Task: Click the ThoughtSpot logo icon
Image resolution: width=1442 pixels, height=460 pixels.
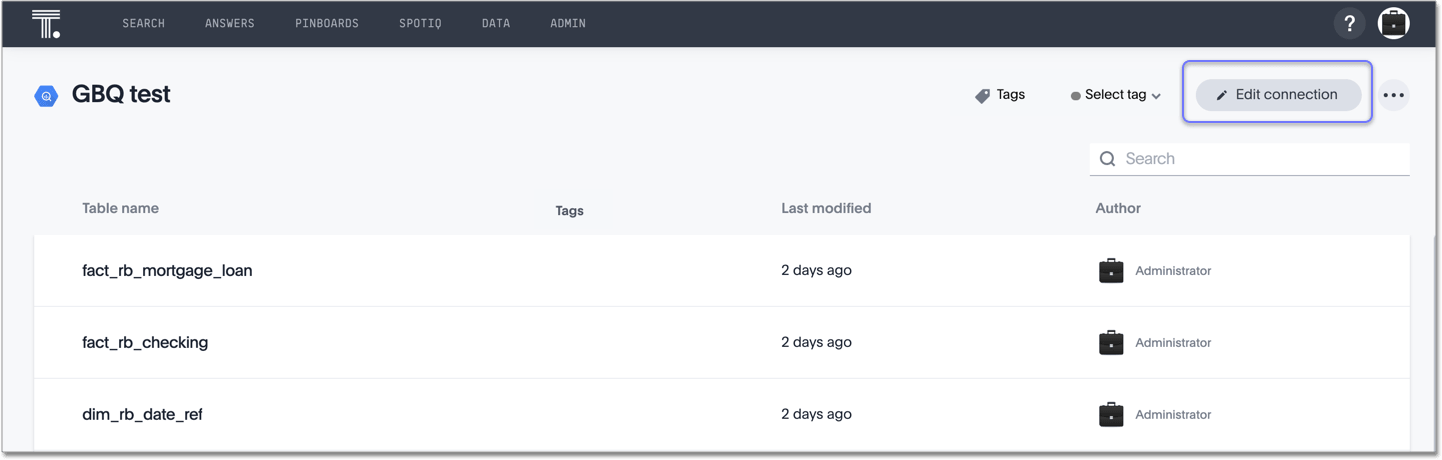Action: pos(46,23)
